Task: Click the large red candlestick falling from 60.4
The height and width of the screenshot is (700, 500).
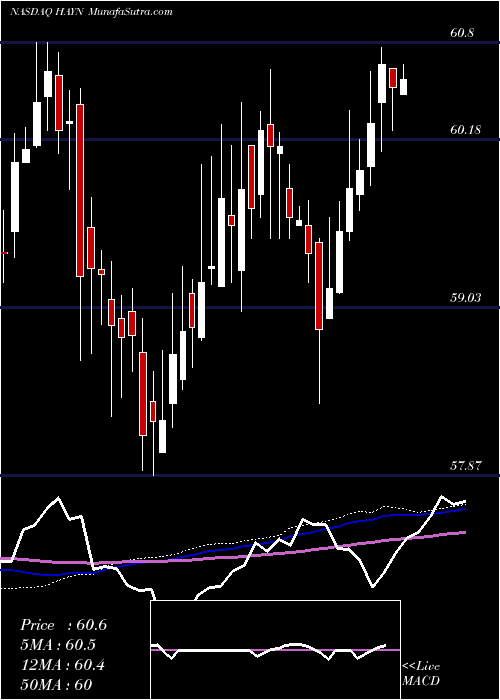Action: [80, 190]
